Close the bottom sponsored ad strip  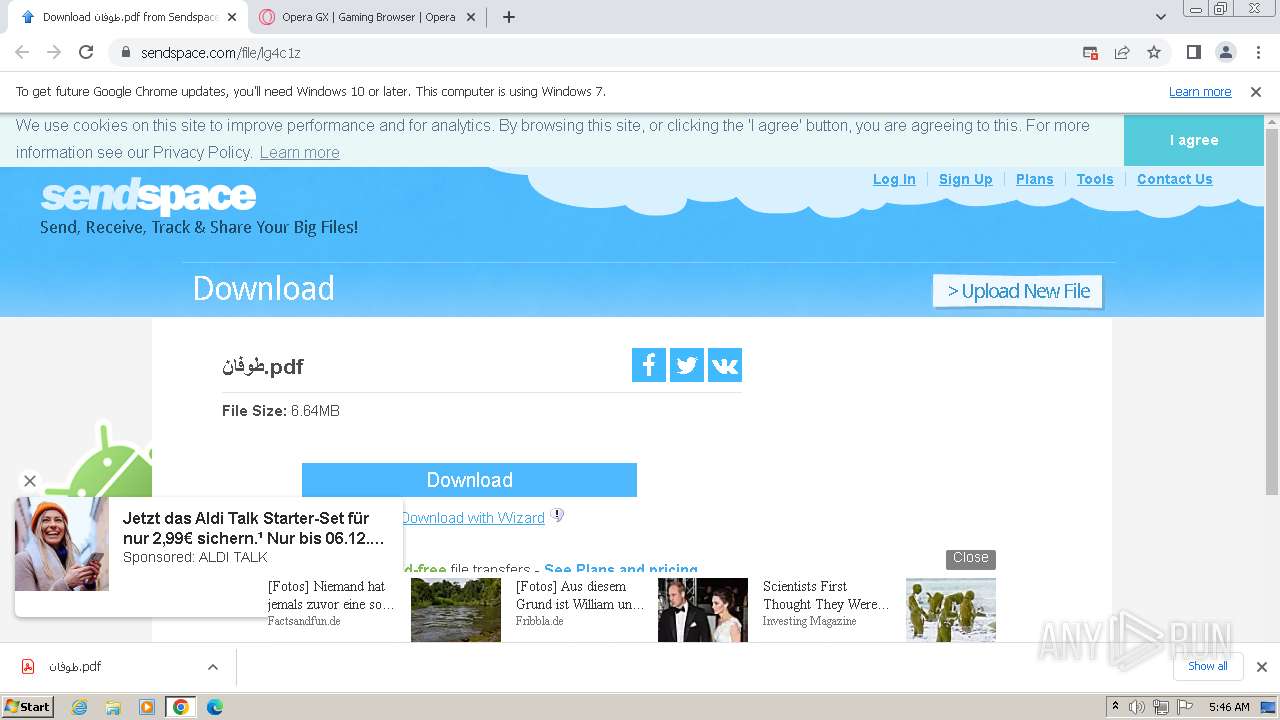(970, 558)
